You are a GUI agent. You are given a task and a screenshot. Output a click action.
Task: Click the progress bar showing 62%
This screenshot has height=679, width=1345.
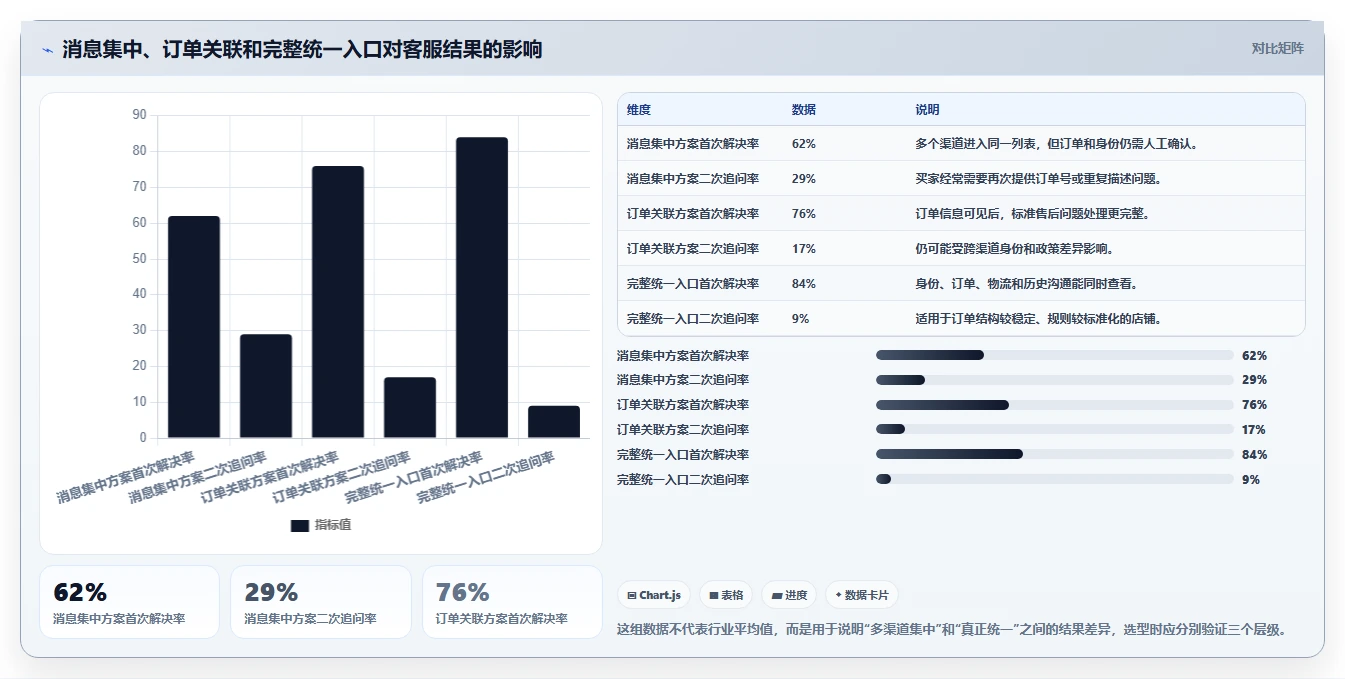pos(1054,355)
